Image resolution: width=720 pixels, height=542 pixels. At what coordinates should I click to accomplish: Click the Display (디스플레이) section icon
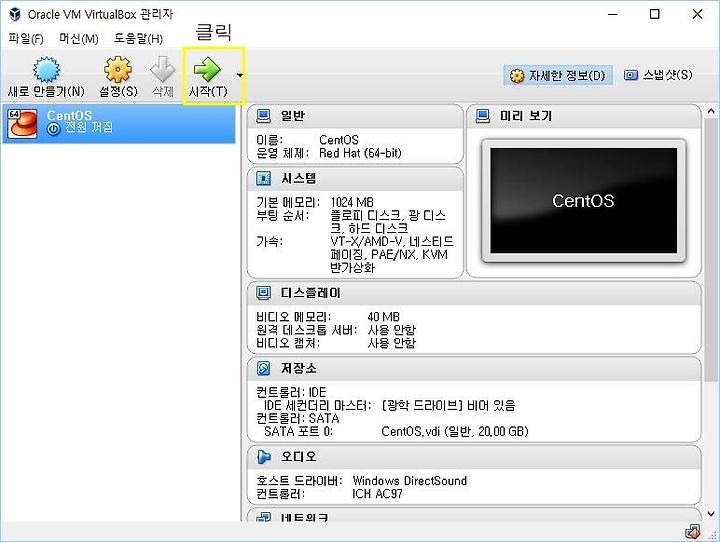[x=263, y=293]
